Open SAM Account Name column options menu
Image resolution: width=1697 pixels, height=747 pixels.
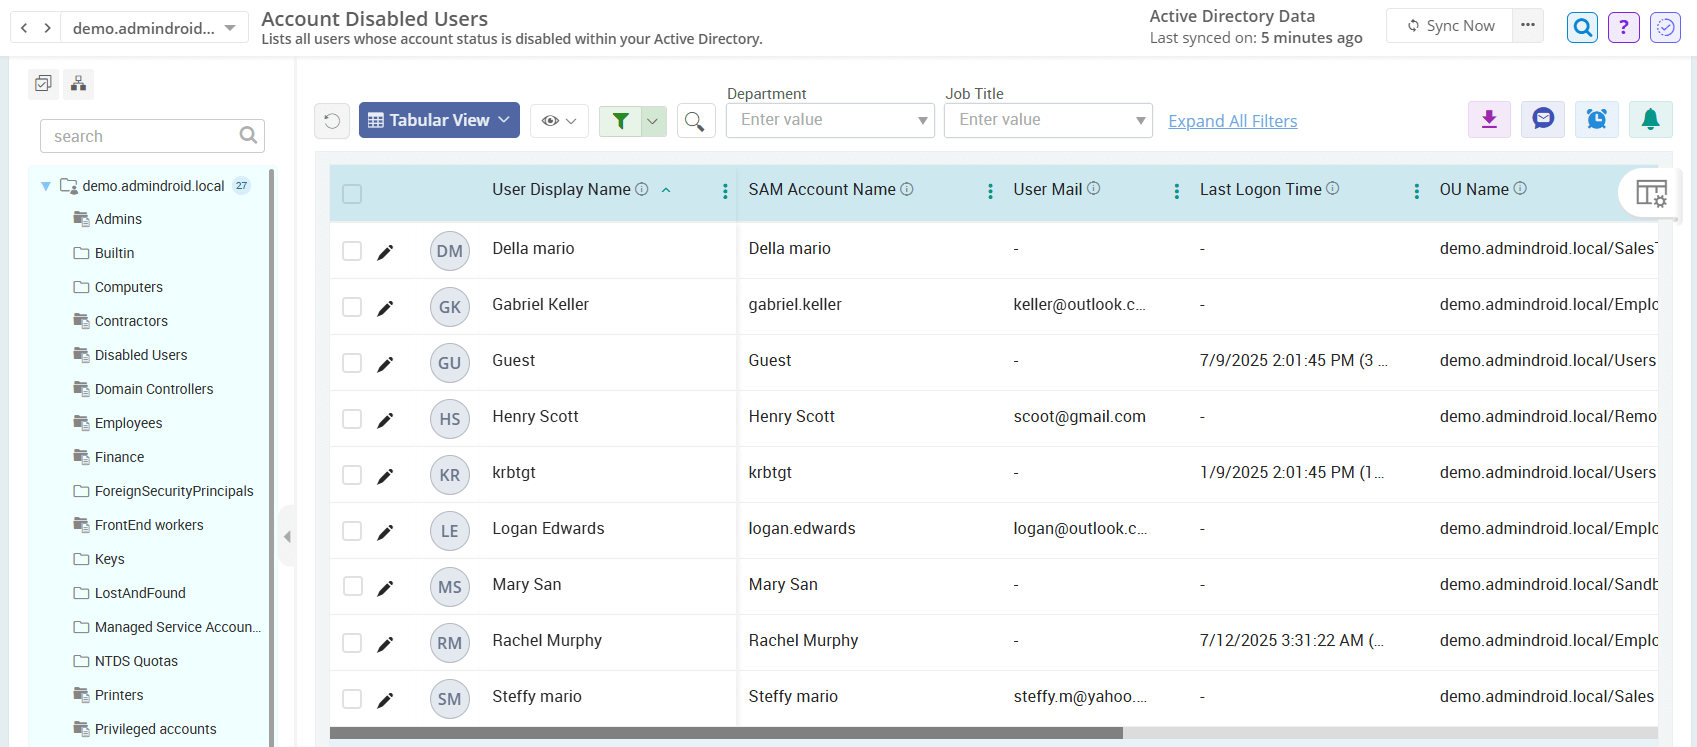tap(990, 191)
